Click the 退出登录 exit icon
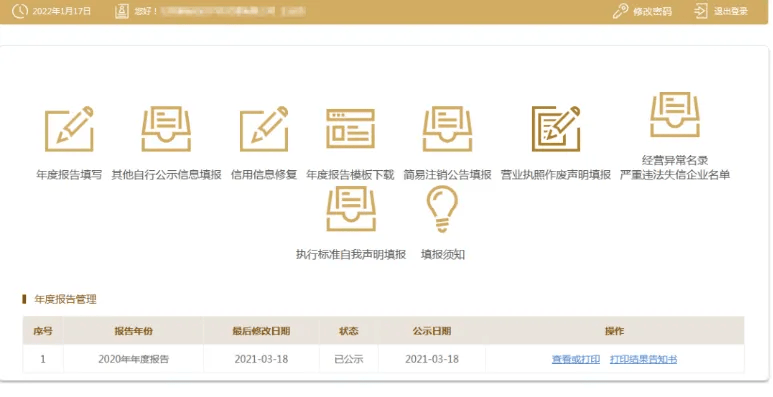 (x=701, y=11)
